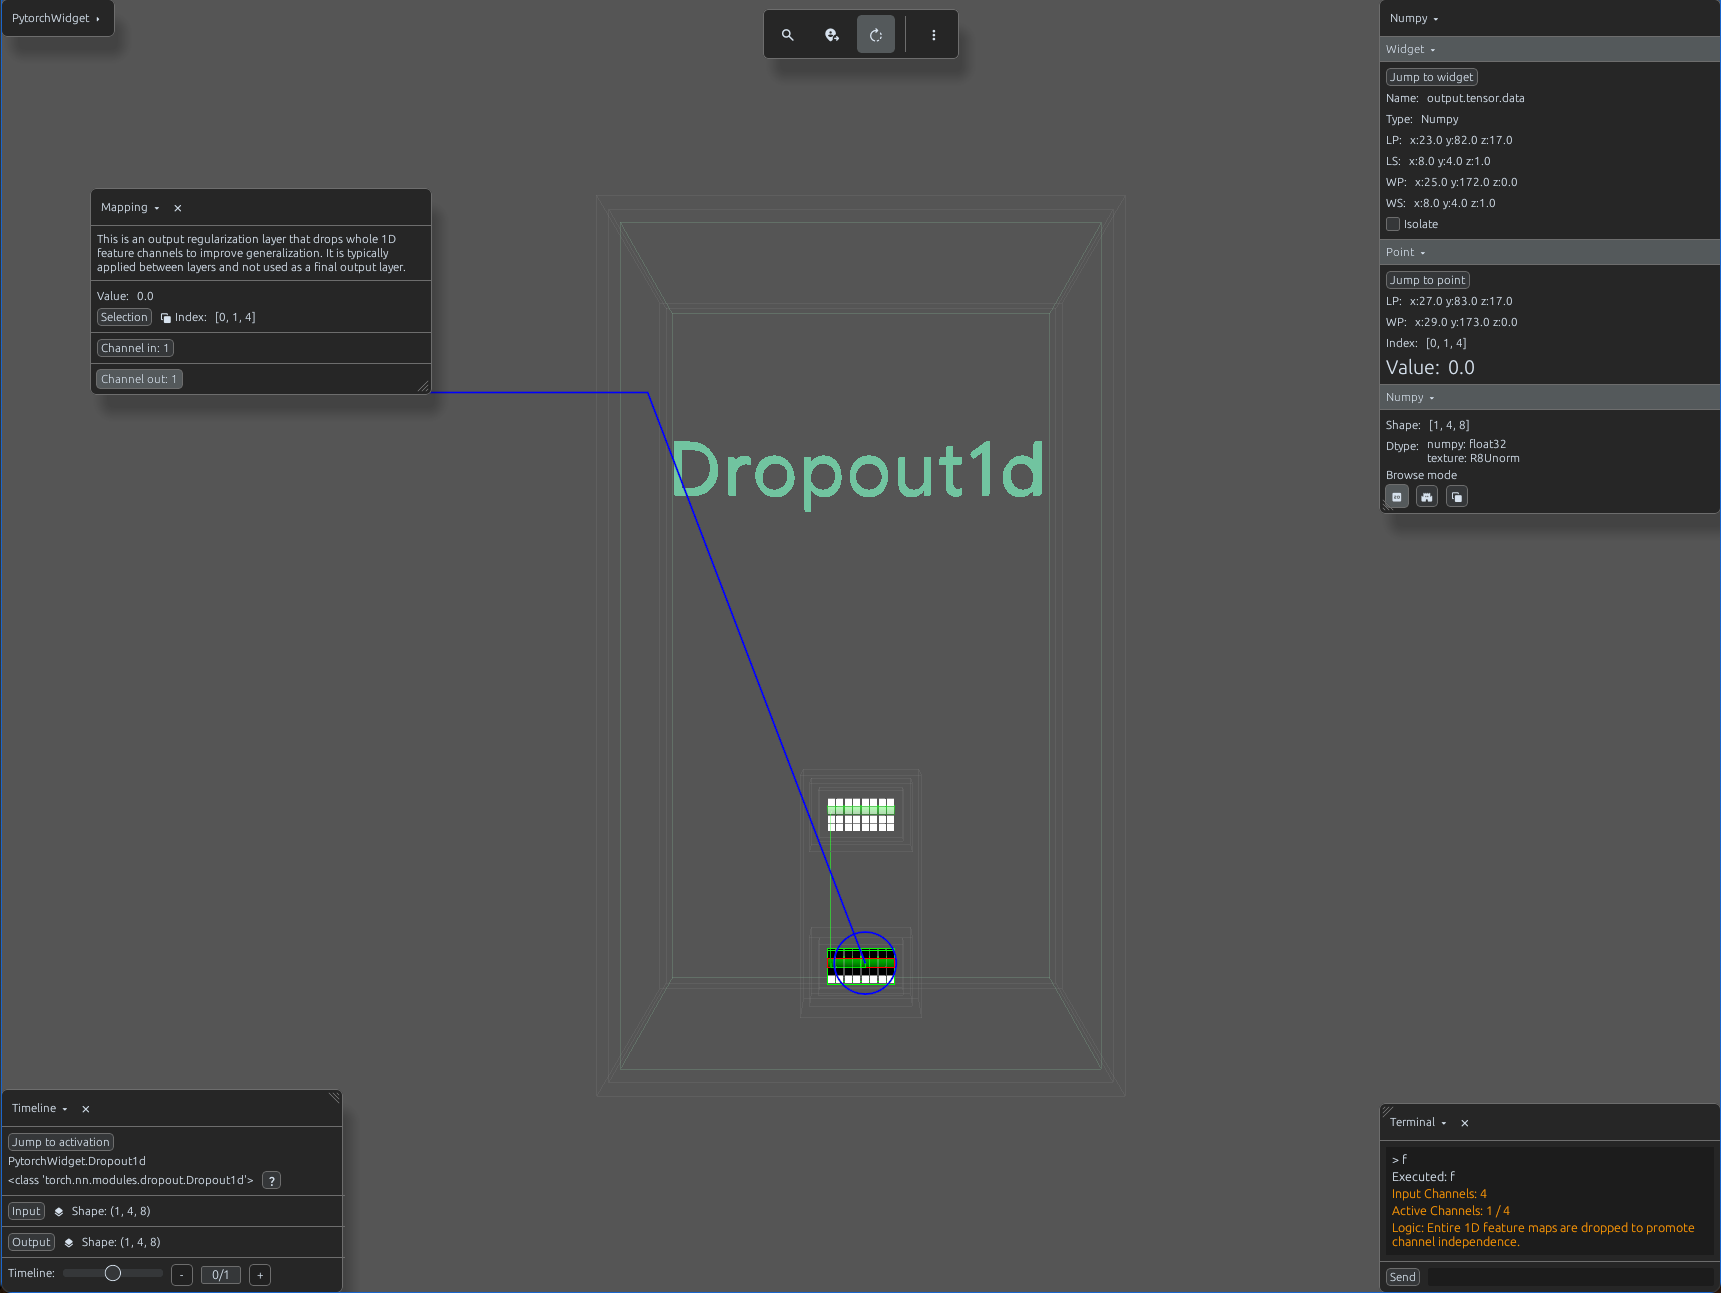
Task: Open the Timeline panel dropdown
Action: [x=40, y=1109]
